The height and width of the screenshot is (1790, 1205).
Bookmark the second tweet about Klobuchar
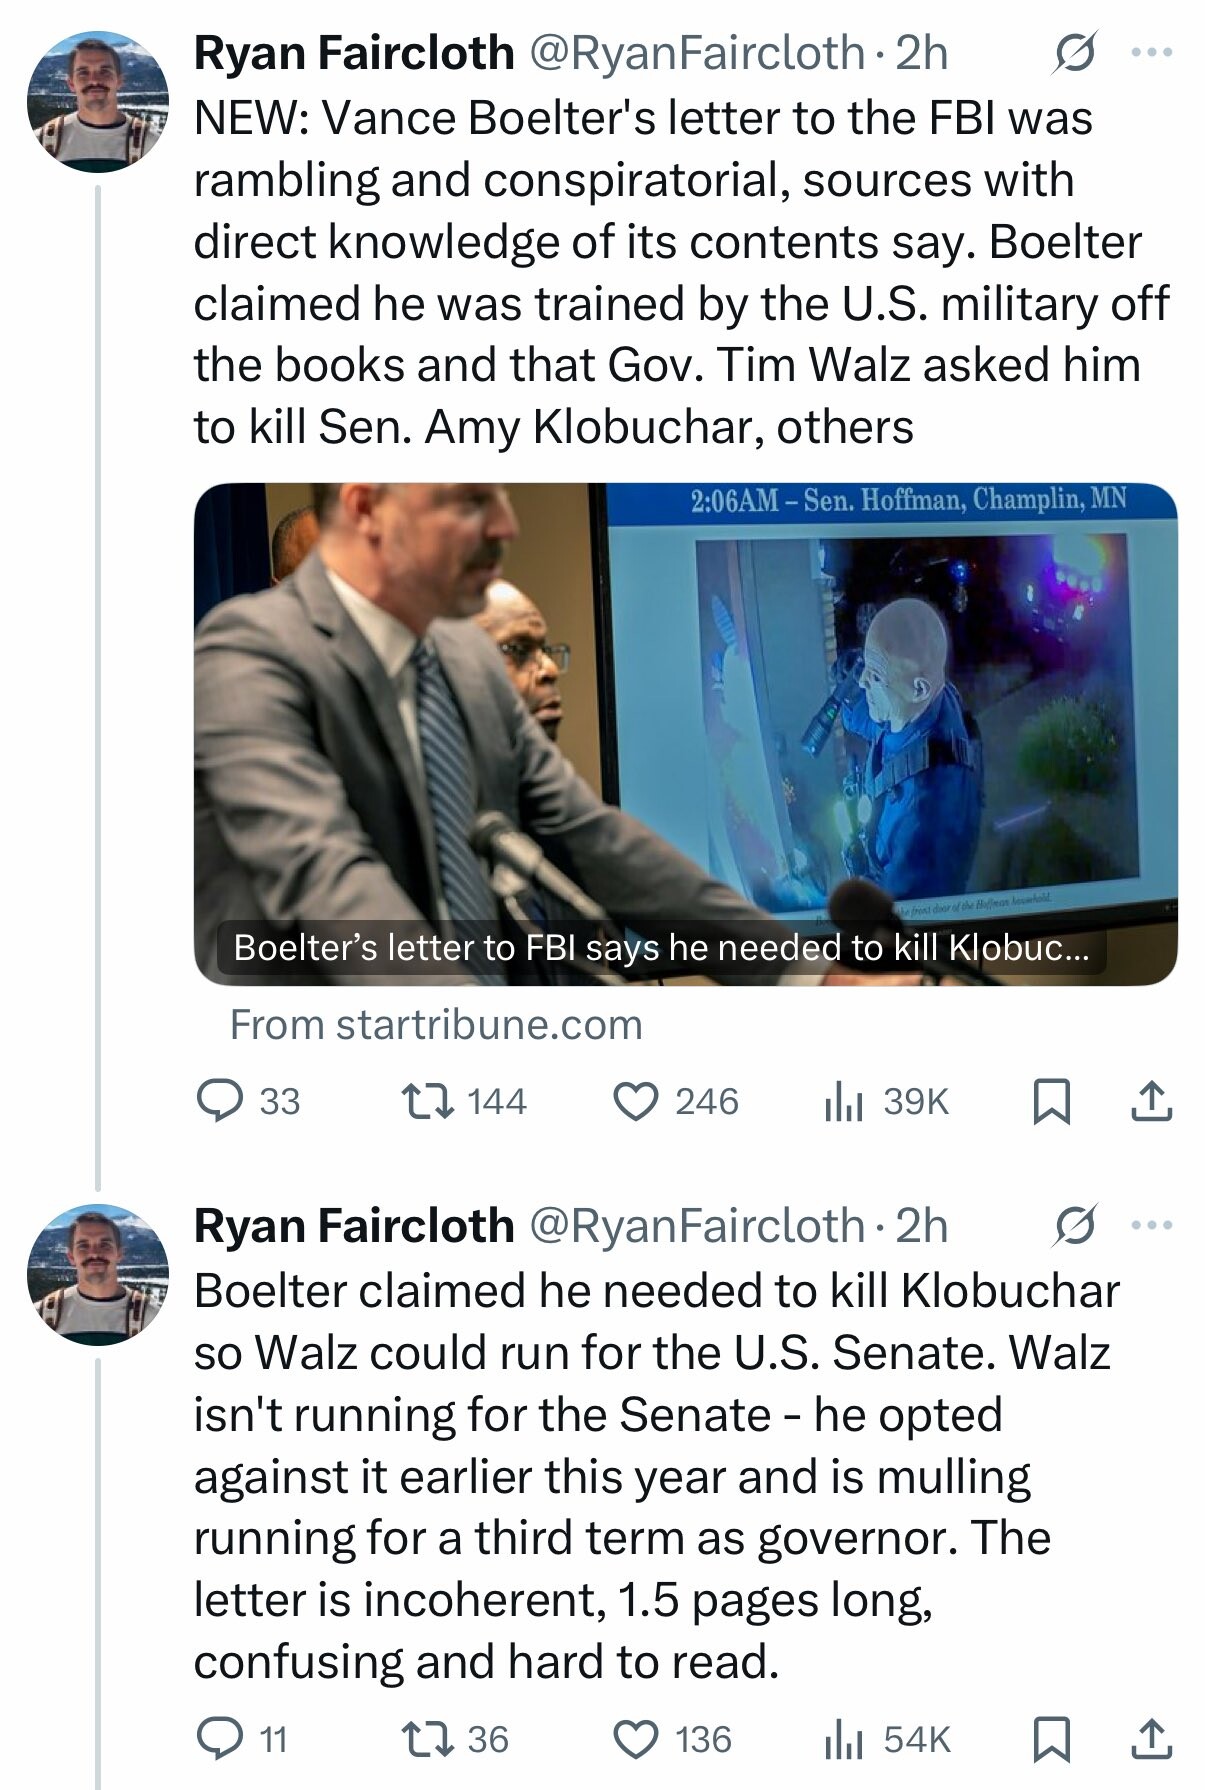tap(1051, 1739)
